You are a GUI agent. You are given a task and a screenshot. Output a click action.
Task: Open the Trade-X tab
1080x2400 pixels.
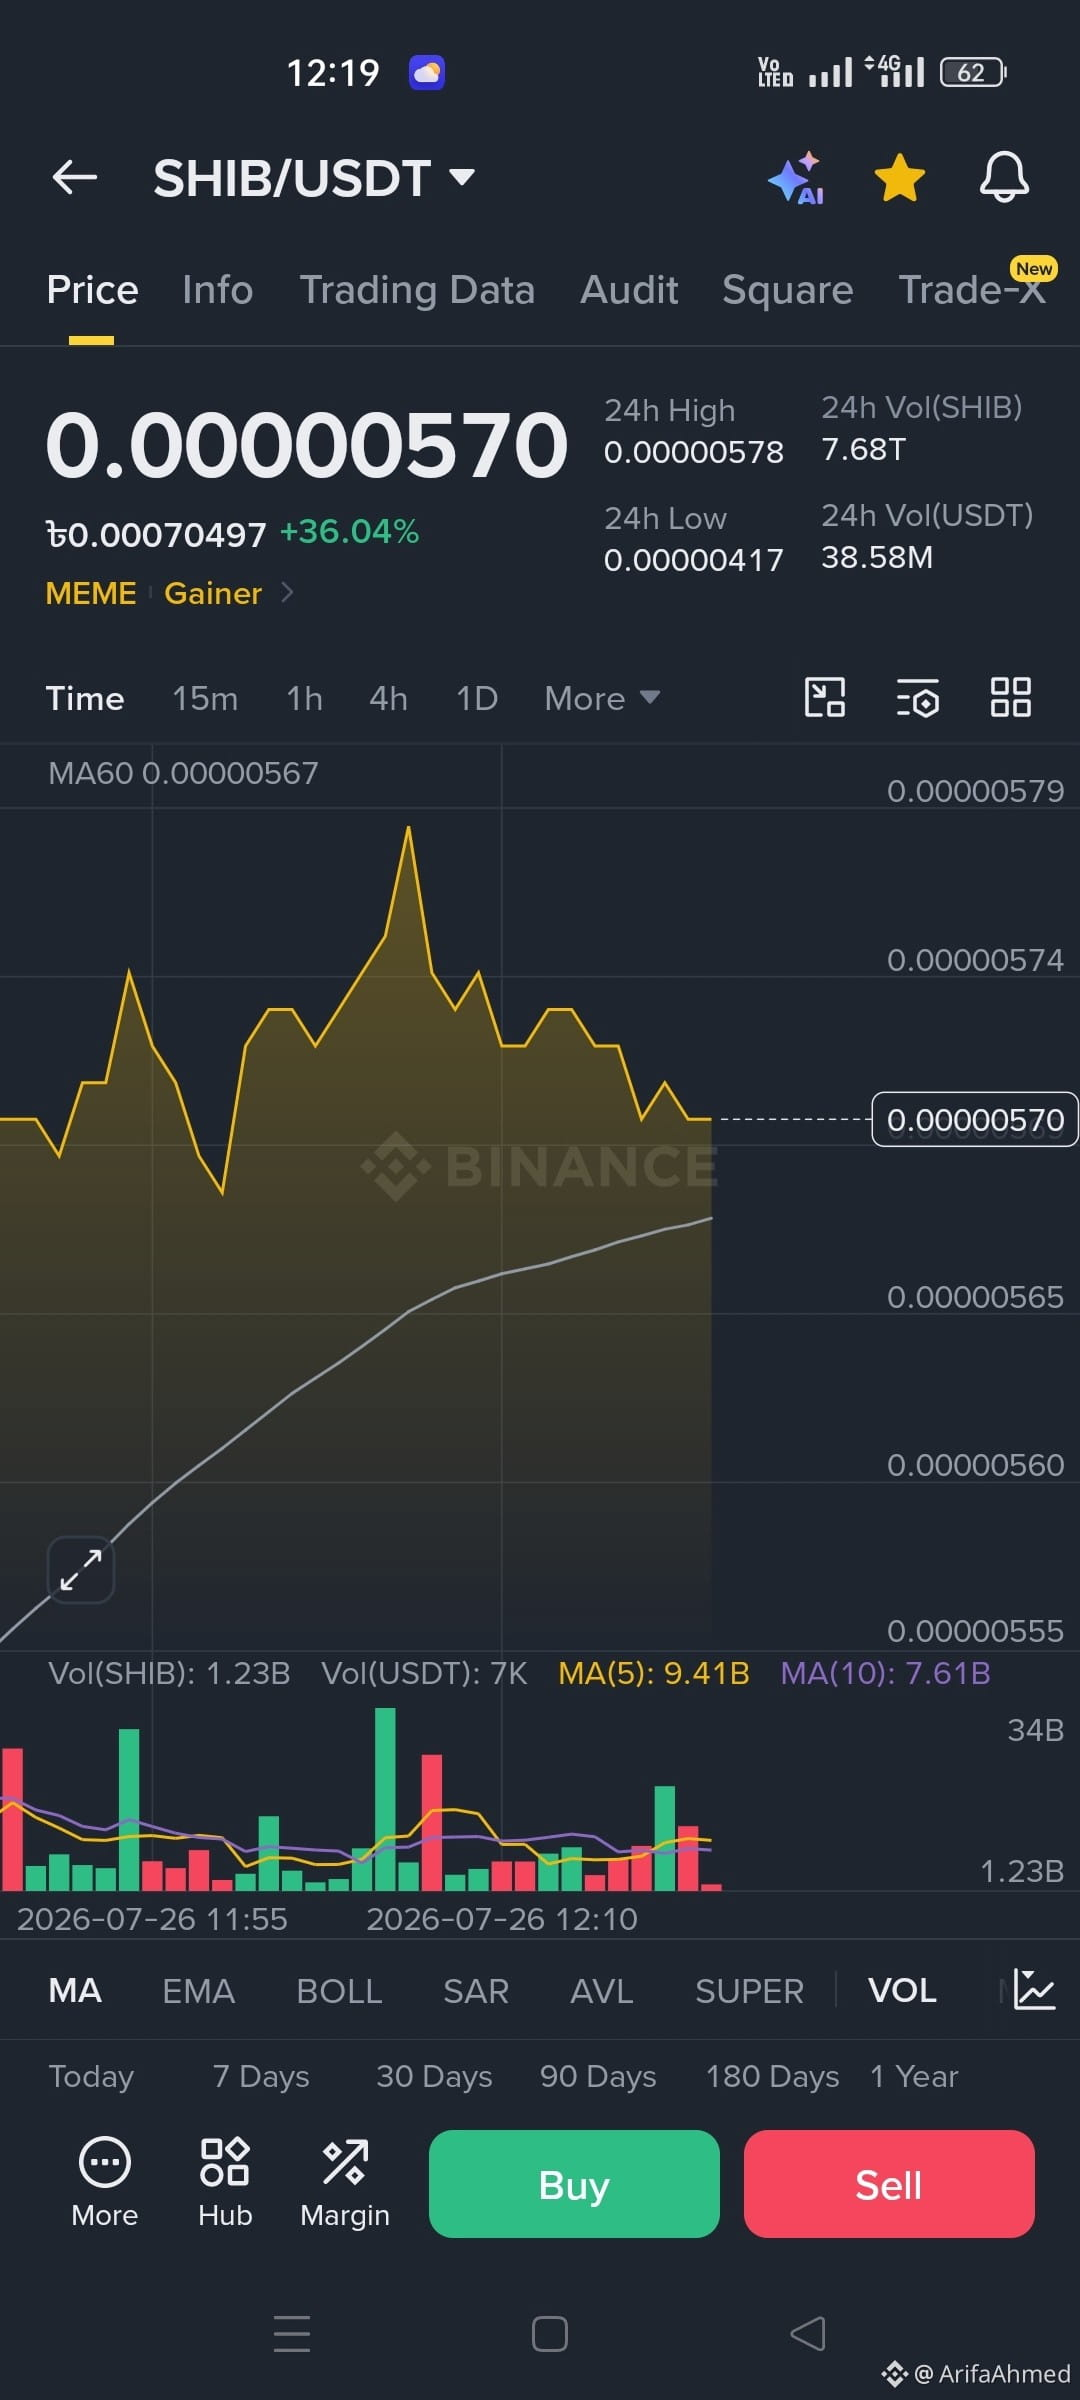(x=972, y=290)
